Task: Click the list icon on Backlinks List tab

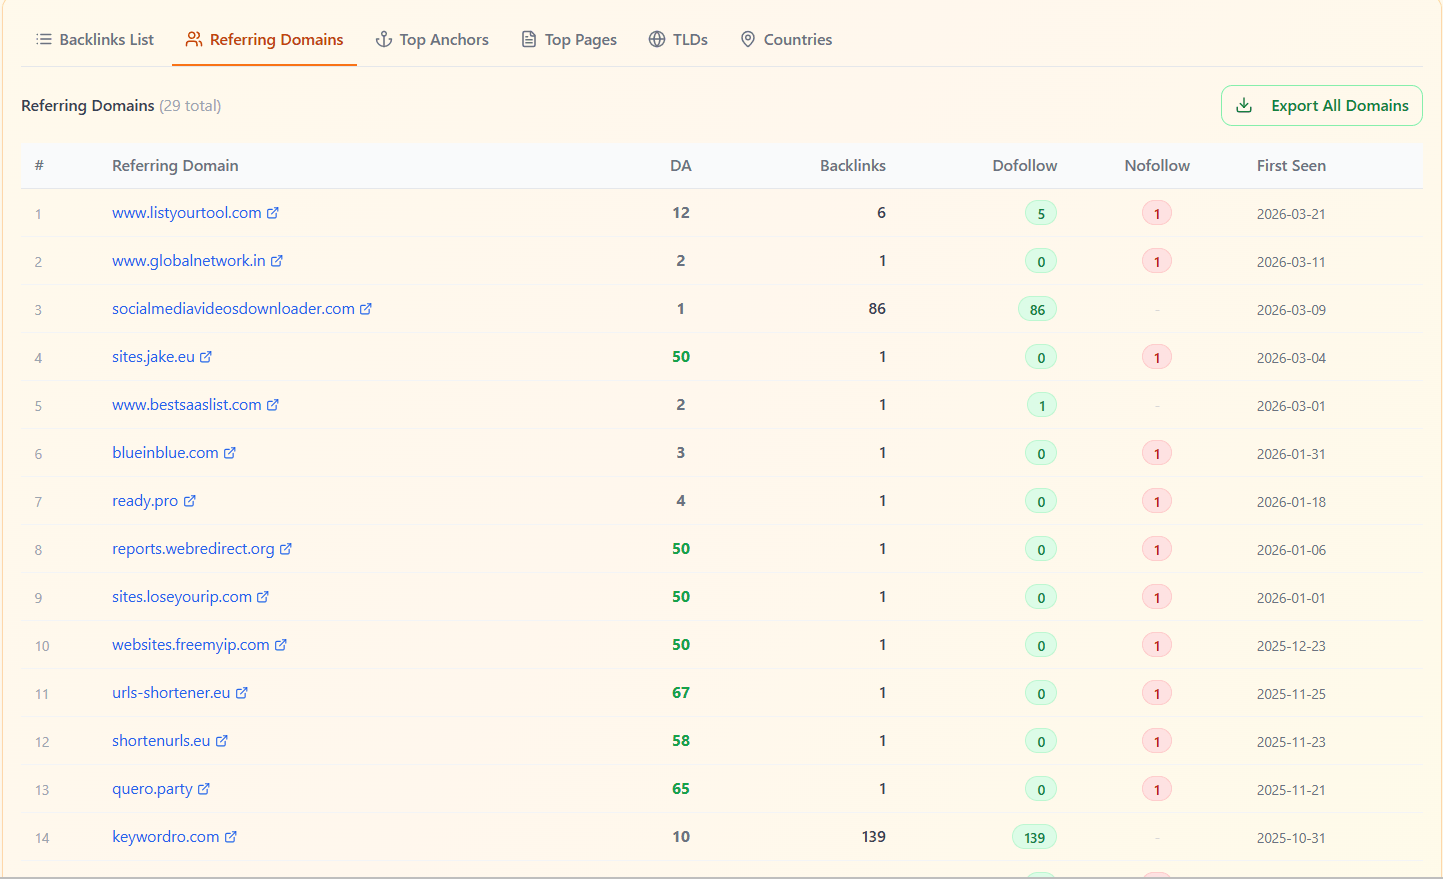Action: click(x=43, y=39)
